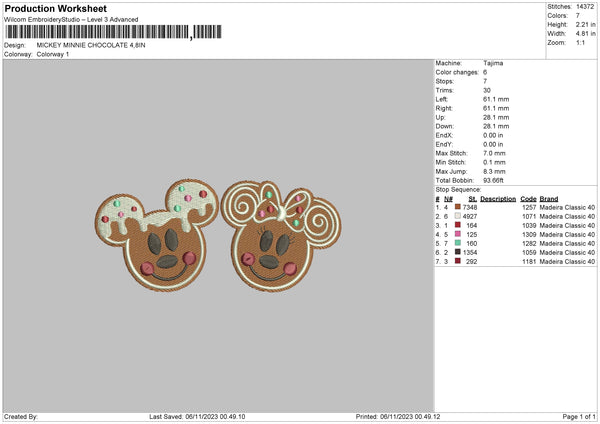
Task: Click the Color changes label
Action: pos(457,72)
